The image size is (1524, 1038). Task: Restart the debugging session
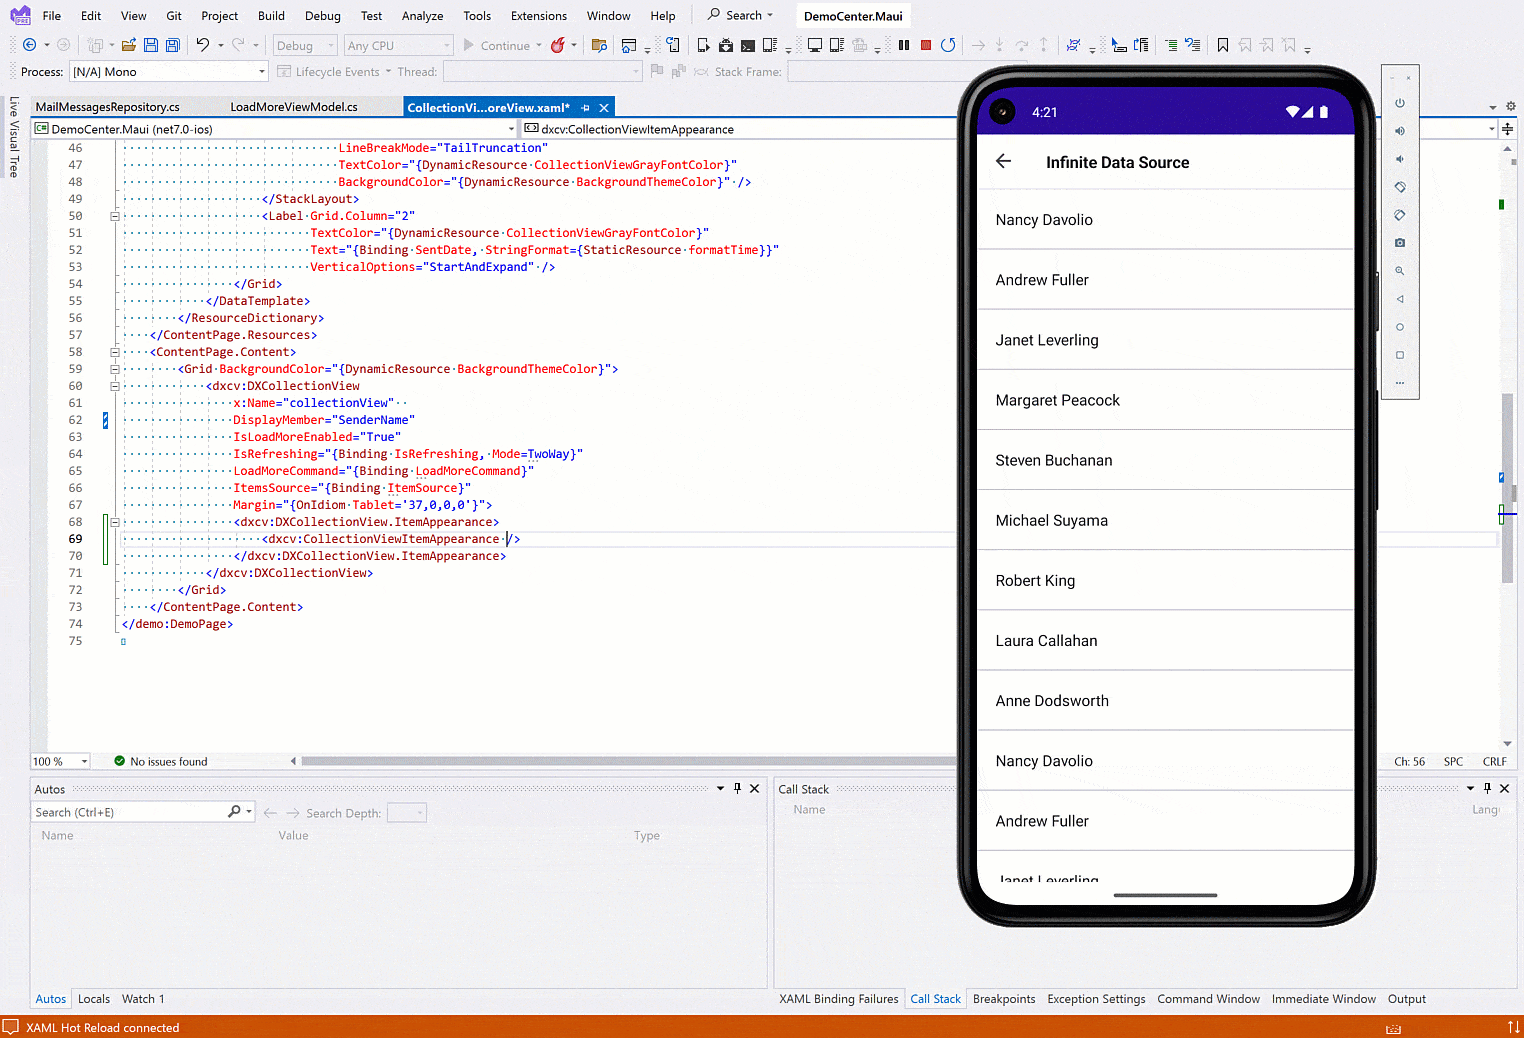(948, 45)
